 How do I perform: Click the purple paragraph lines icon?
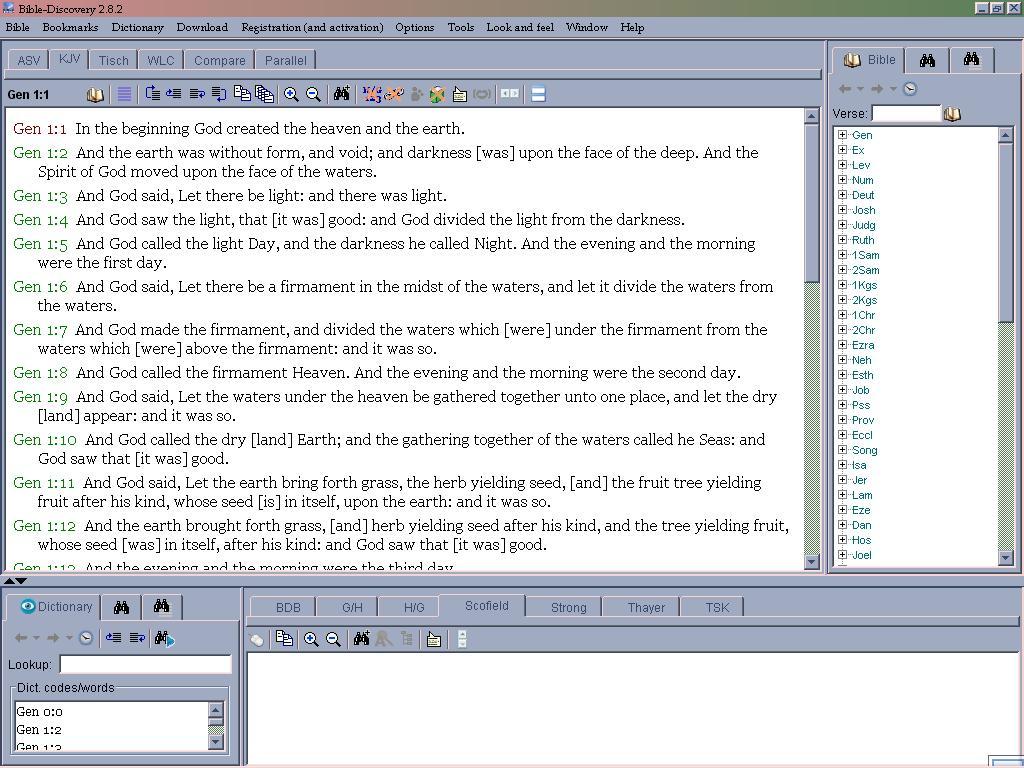124,95
